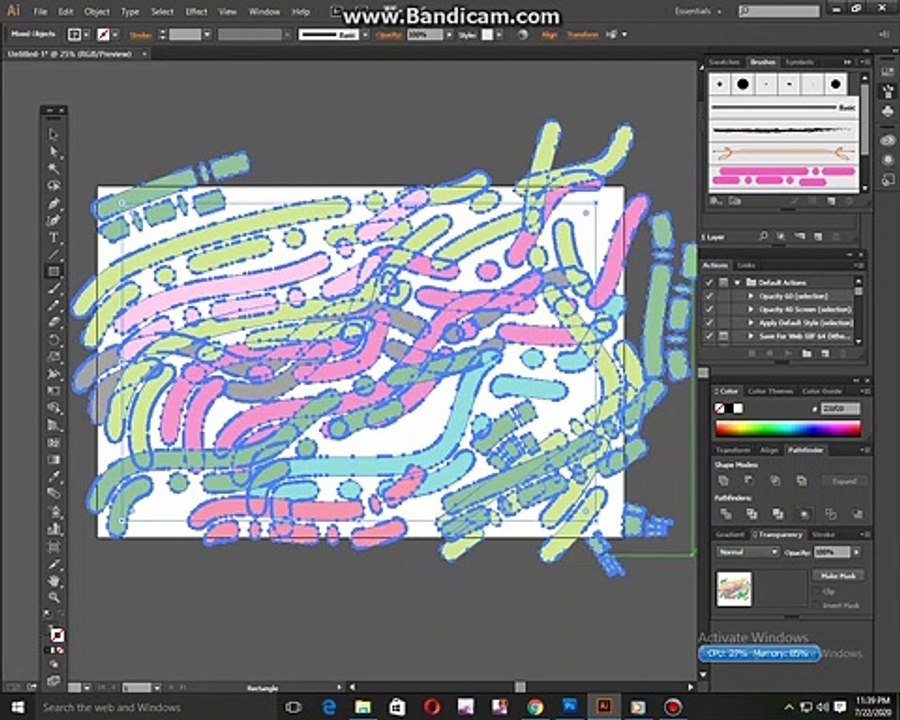Open the File menu
The image size is (900, 720).
coord(40,11)
